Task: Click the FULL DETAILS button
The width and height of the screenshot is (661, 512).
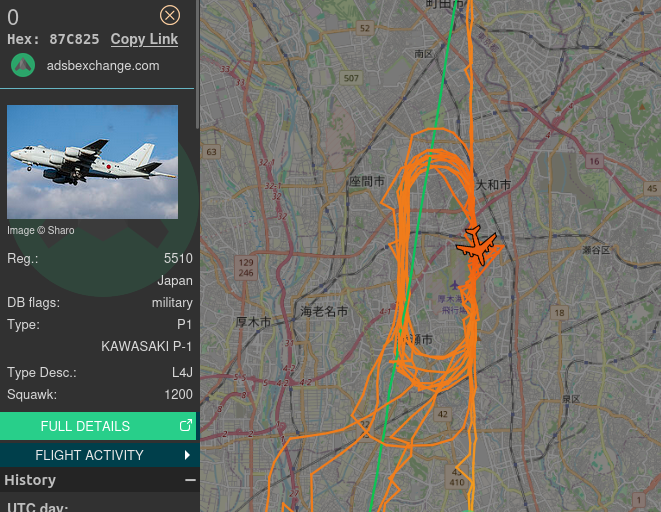Action: tap(98, 426)
